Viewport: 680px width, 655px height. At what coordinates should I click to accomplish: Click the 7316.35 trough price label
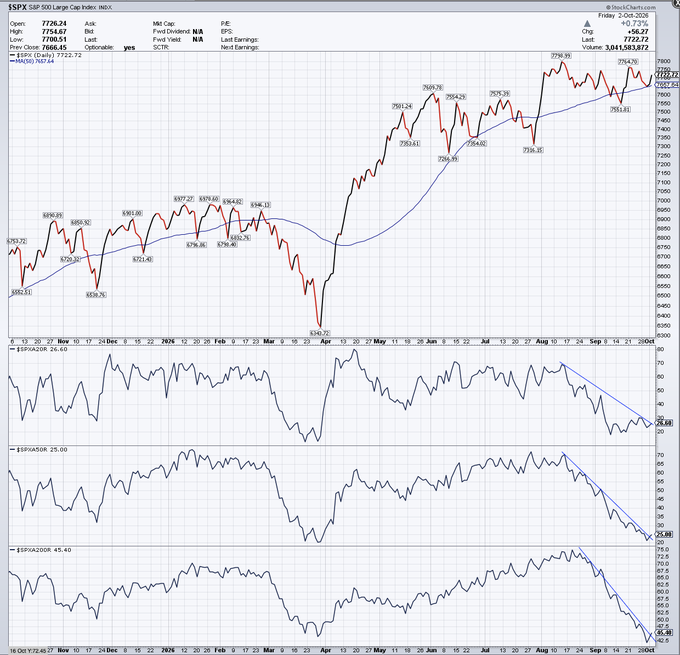[533, 150]
